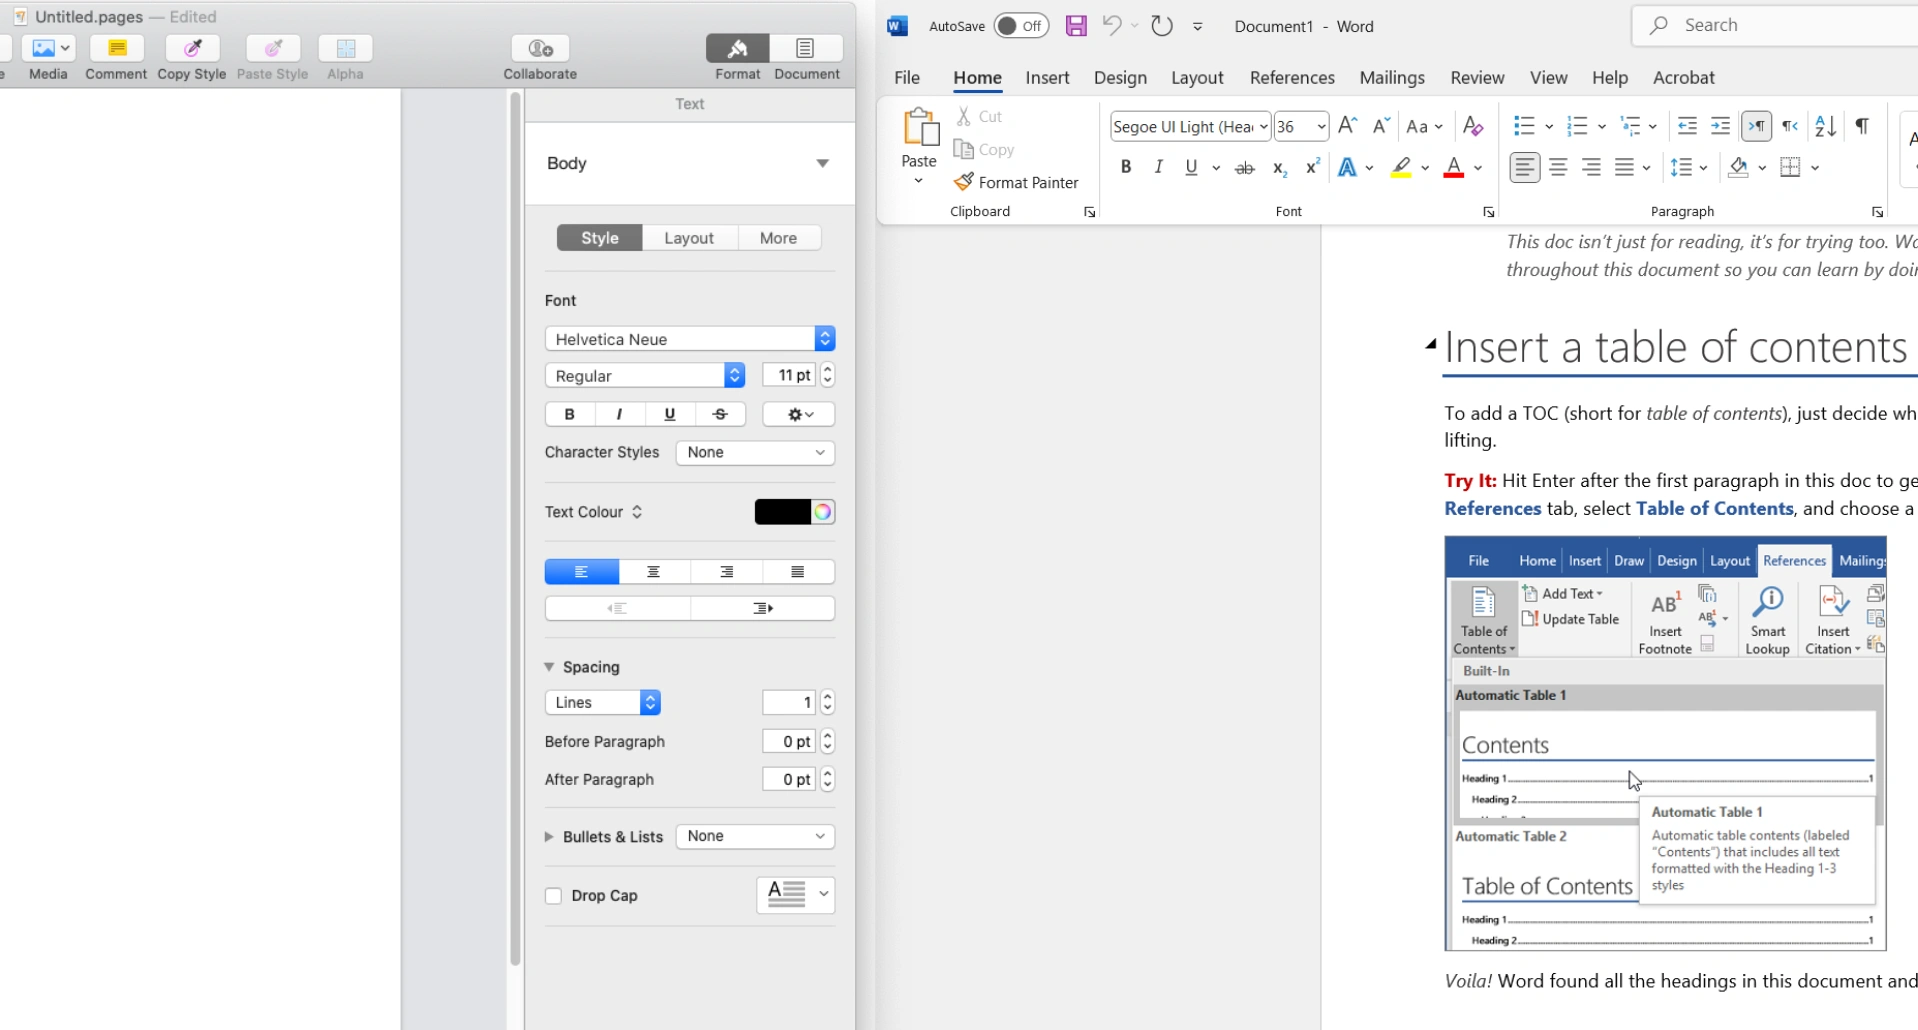Click the Clear Formatting icon in Word
Image resolution: width=1918 pixels, height=1030 pixels.
[1472, 125]
